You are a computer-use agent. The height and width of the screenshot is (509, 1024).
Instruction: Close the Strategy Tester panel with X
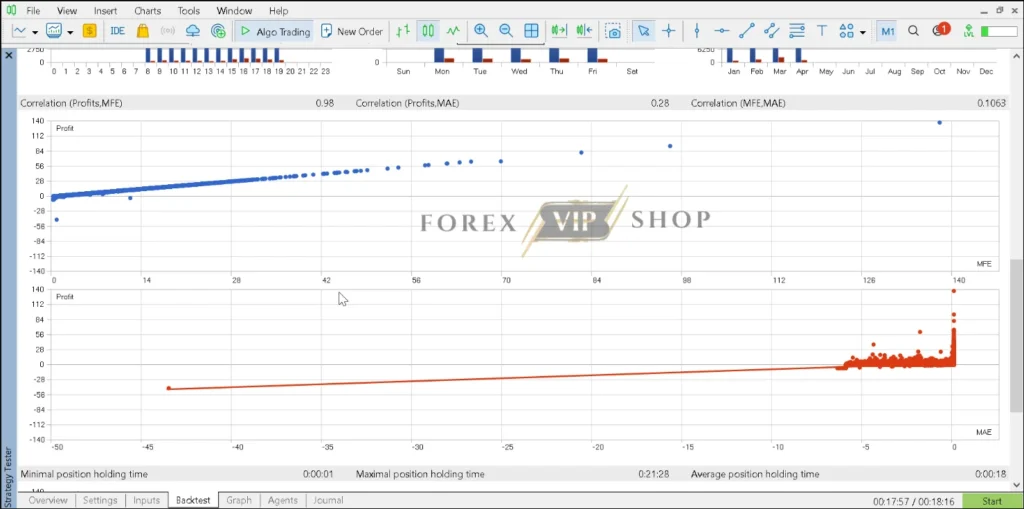(9, 56)
